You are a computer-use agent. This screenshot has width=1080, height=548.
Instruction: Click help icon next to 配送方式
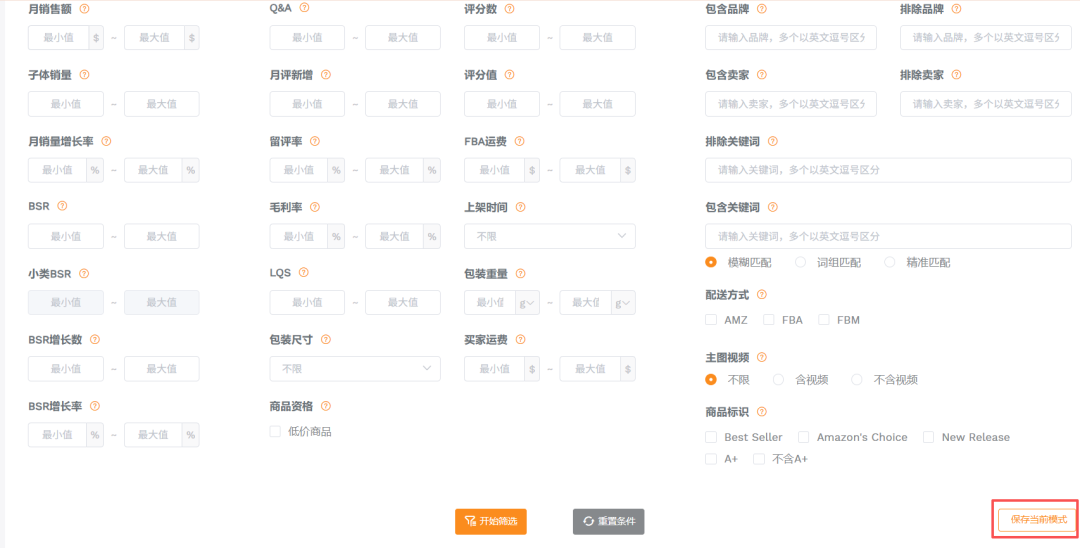pos(762,294)
